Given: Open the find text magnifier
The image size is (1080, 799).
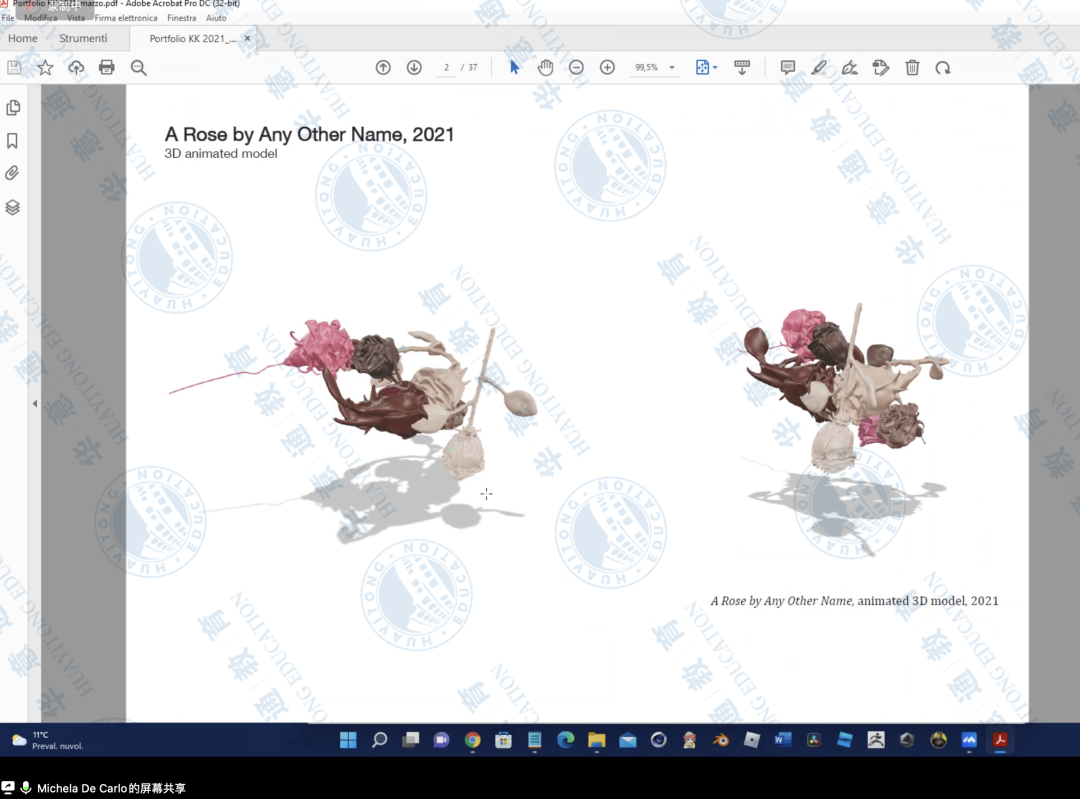Looking at the screenshot, I should [138, 68].
